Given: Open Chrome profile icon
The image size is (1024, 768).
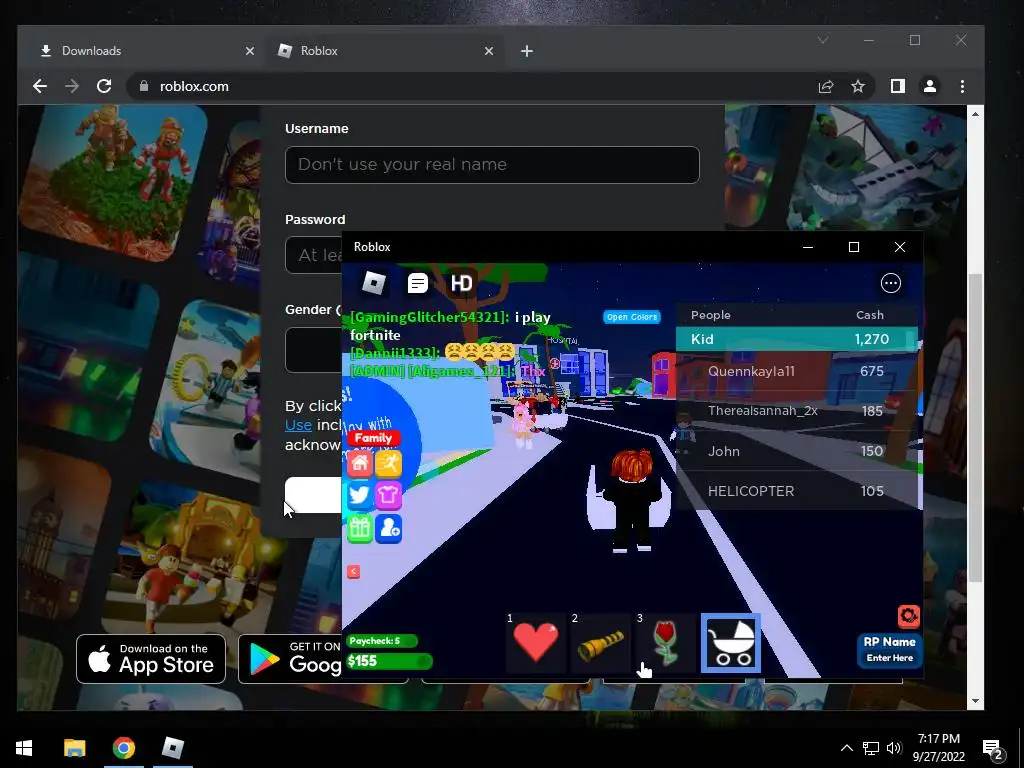Looking at the screenshot, I should coord(930,86).
